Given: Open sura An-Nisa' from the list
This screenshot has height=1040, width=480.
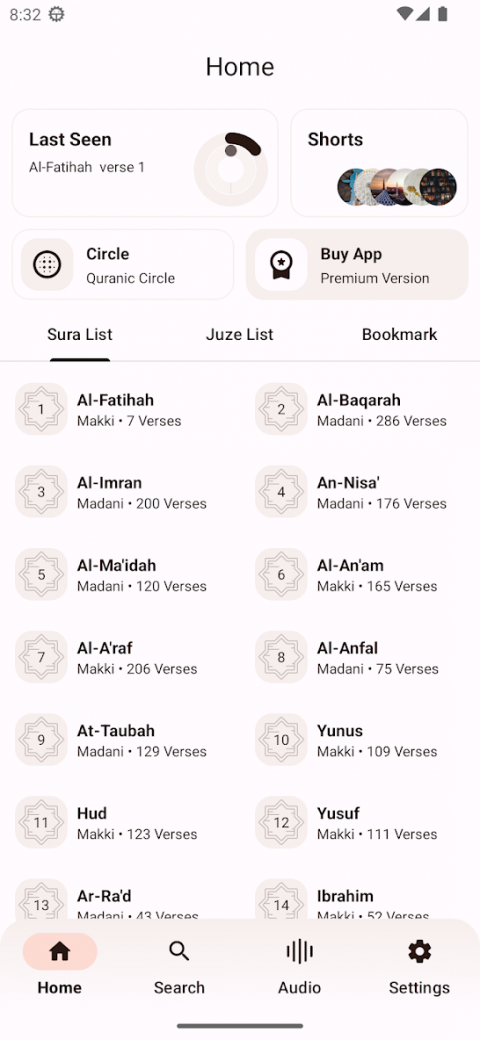Looking at the screenshot, I should coord(351,492).
